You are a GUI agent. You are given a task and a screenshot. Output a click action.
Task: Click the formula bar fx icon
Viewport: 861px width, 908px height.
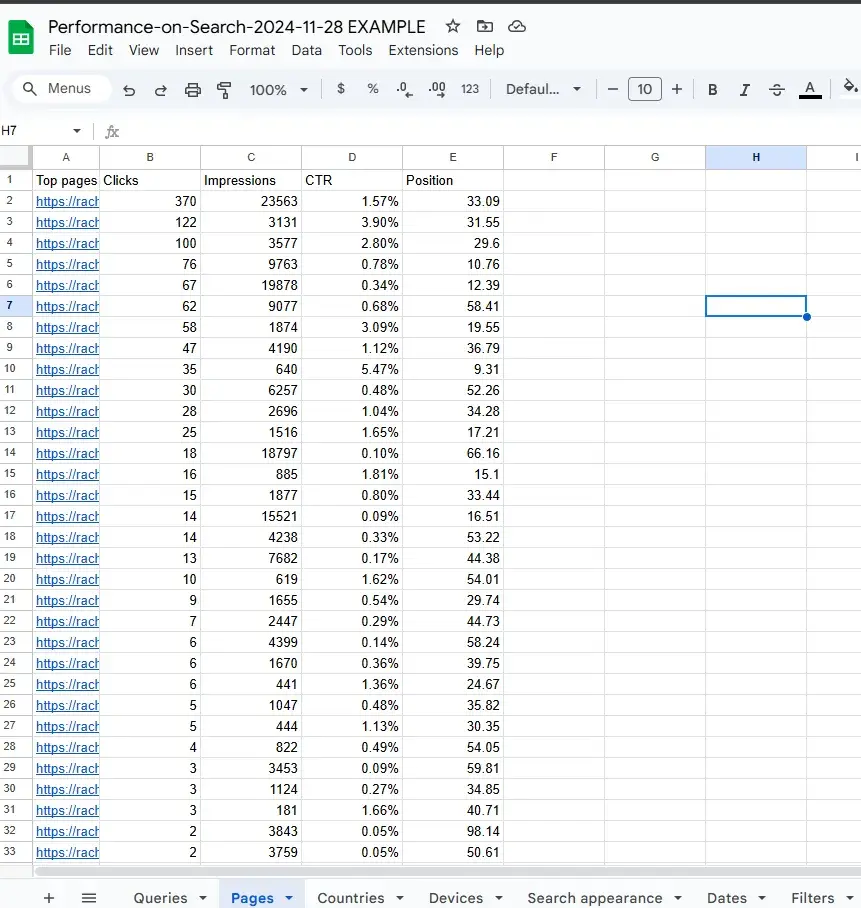(112, 132)
